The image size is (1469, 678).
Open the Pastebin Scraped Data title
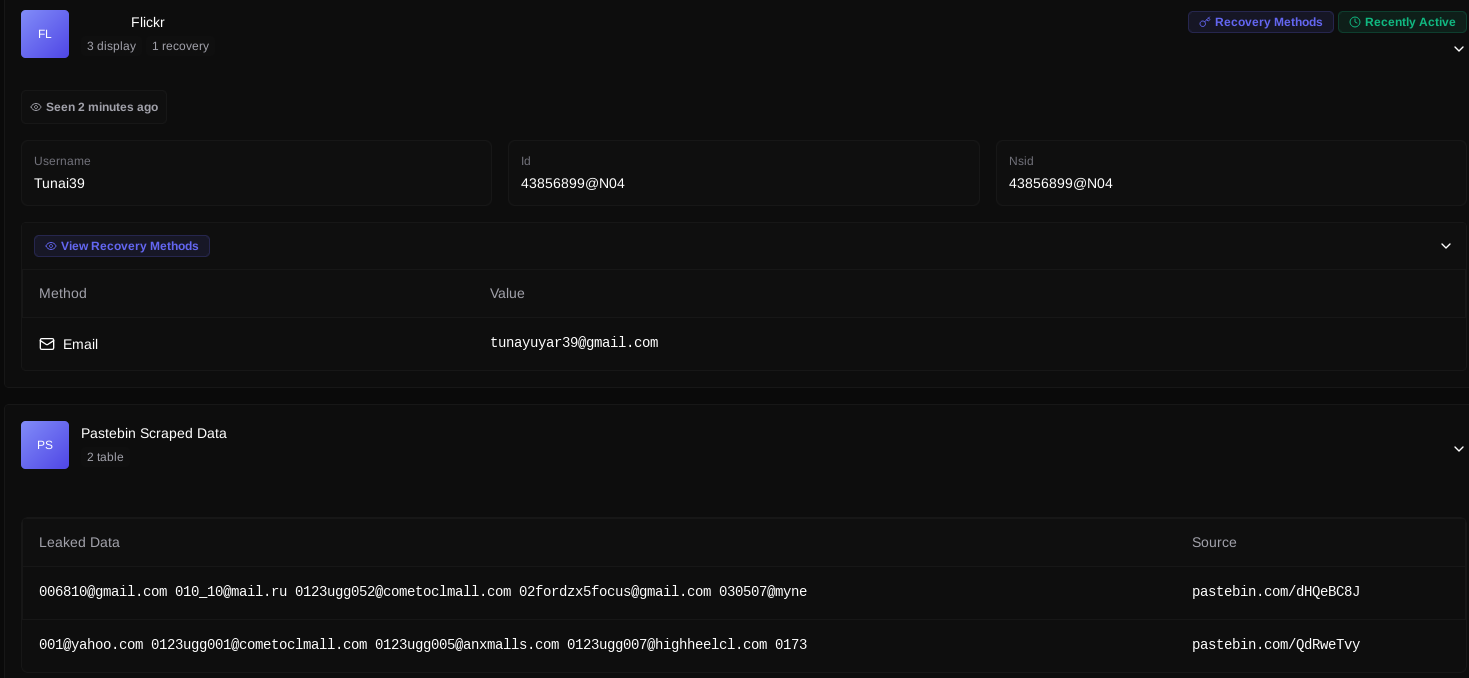(154, 433)
